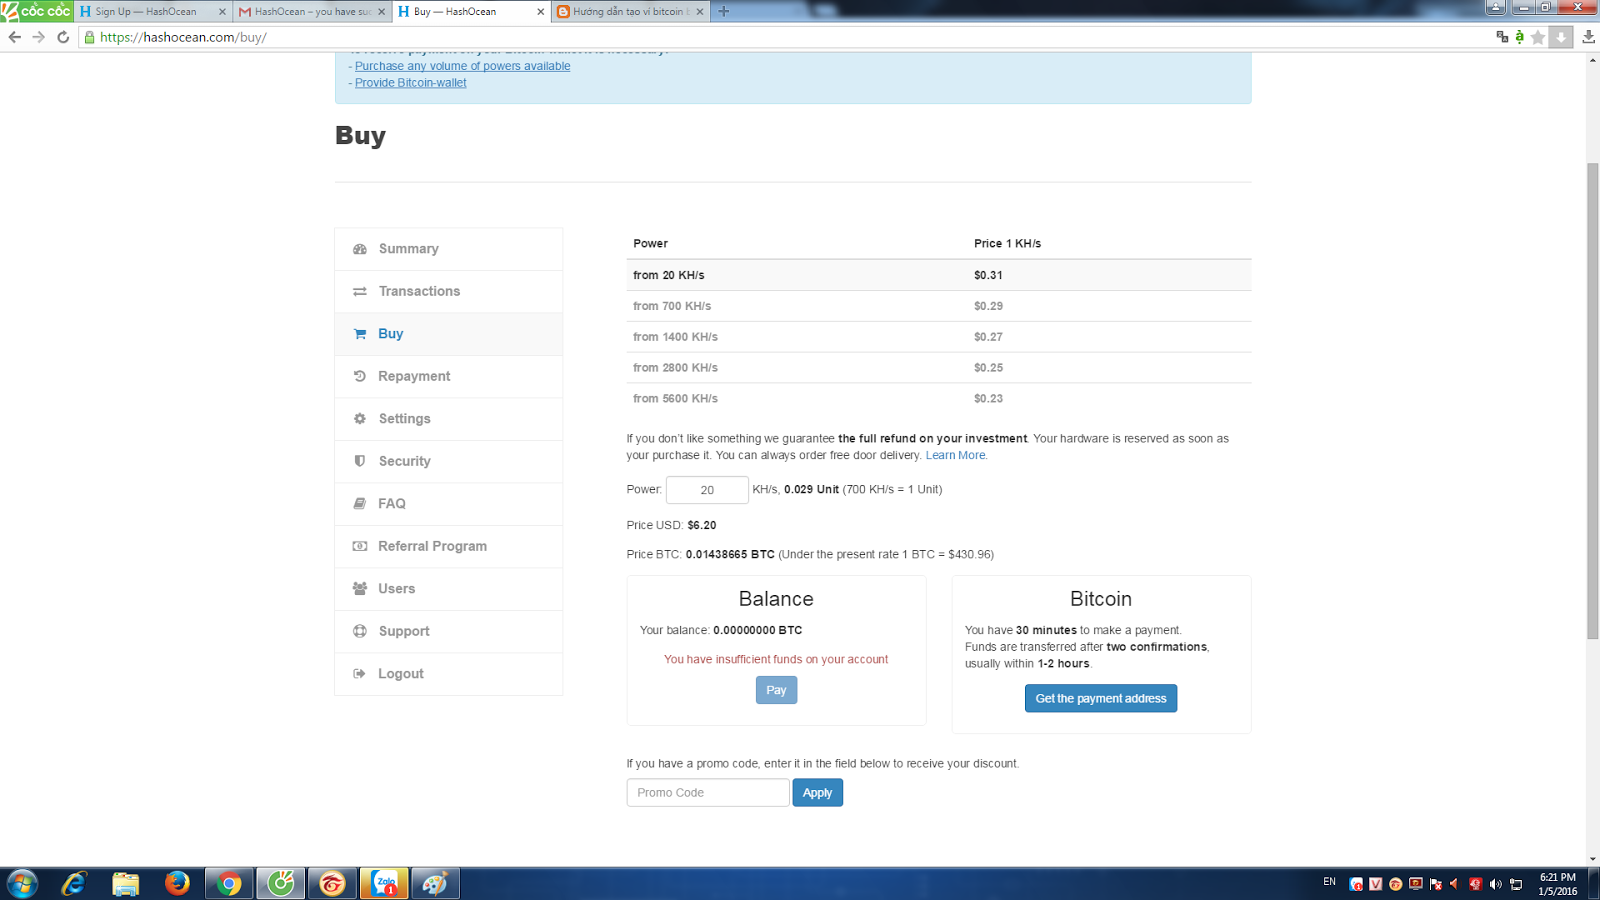This screenshot has width=1600, height=900.
Task: Click the Repayment history icon in sidebar
Action: tap(360, 376)
